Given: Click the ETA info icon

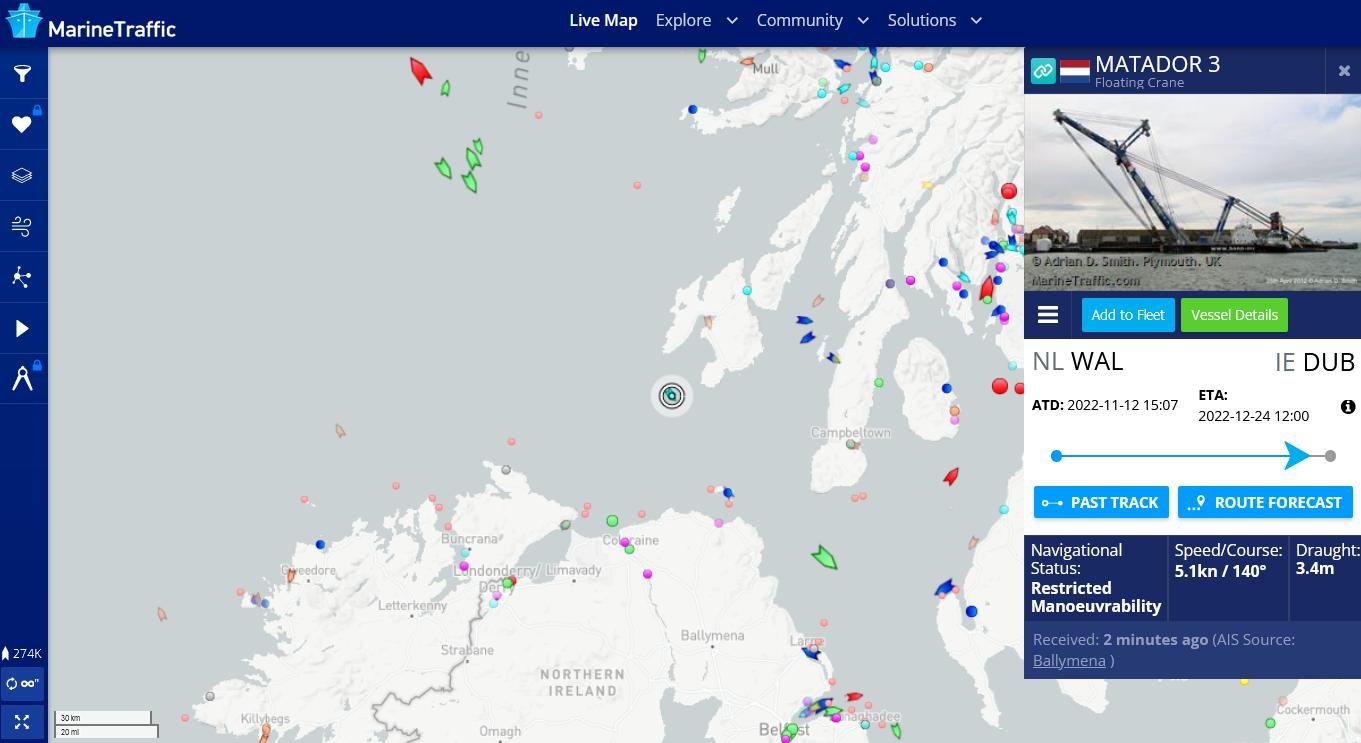Looking at the screenshot, I should click(1347, 407).
